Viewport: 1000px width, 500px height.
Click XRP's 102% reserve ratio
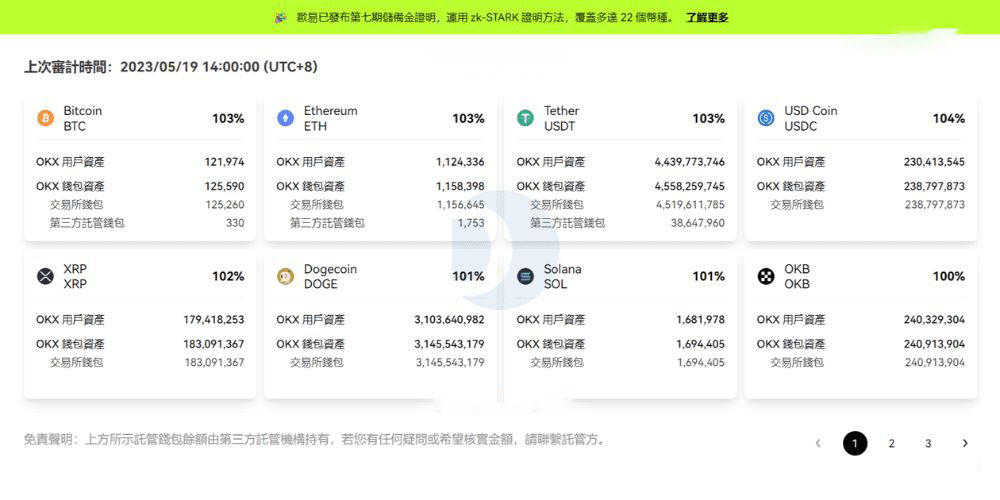click(x=228, y=277)
